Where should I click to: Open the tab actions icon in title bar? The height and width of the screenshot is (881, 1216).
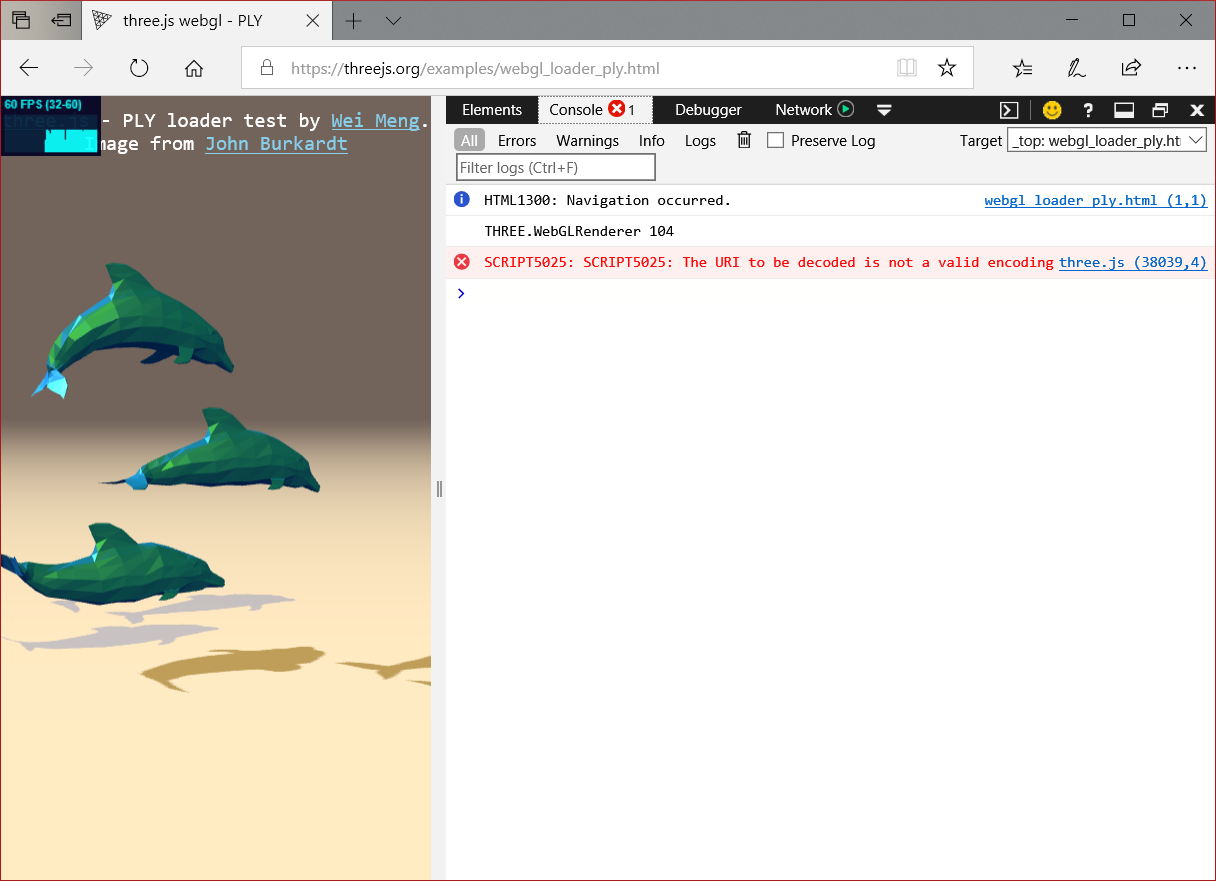(x=21, y=20)
